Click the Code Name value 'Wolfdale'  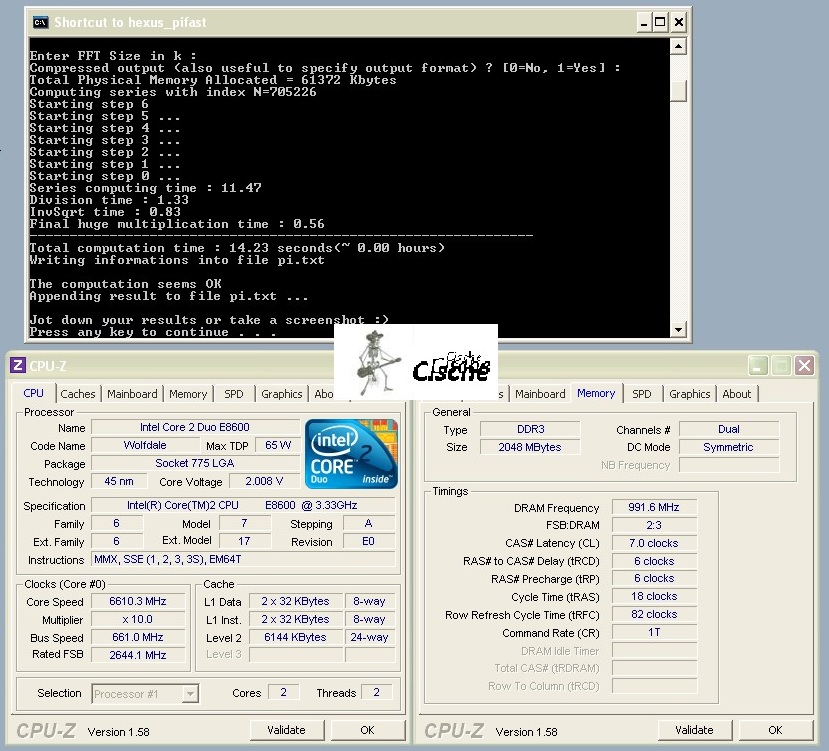pyautogui.click(x=145, y=445)
